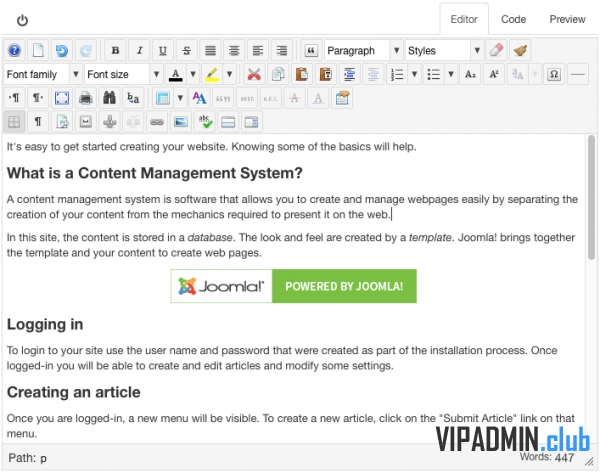
Task: Click the grayed-out redo arrow
Action: [86, 50]
